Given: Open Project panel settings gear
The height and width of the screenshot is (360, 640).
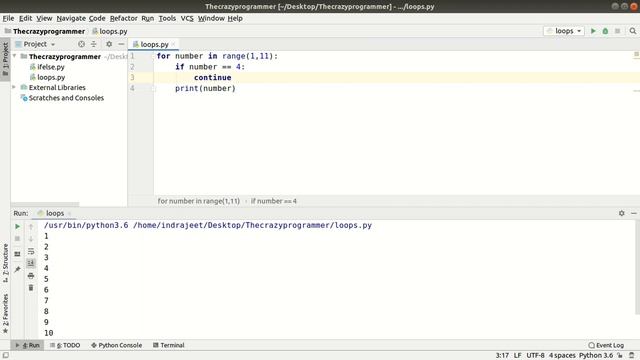Looking at the screenshot, I should pyautogui.click(x=109, y=44).
